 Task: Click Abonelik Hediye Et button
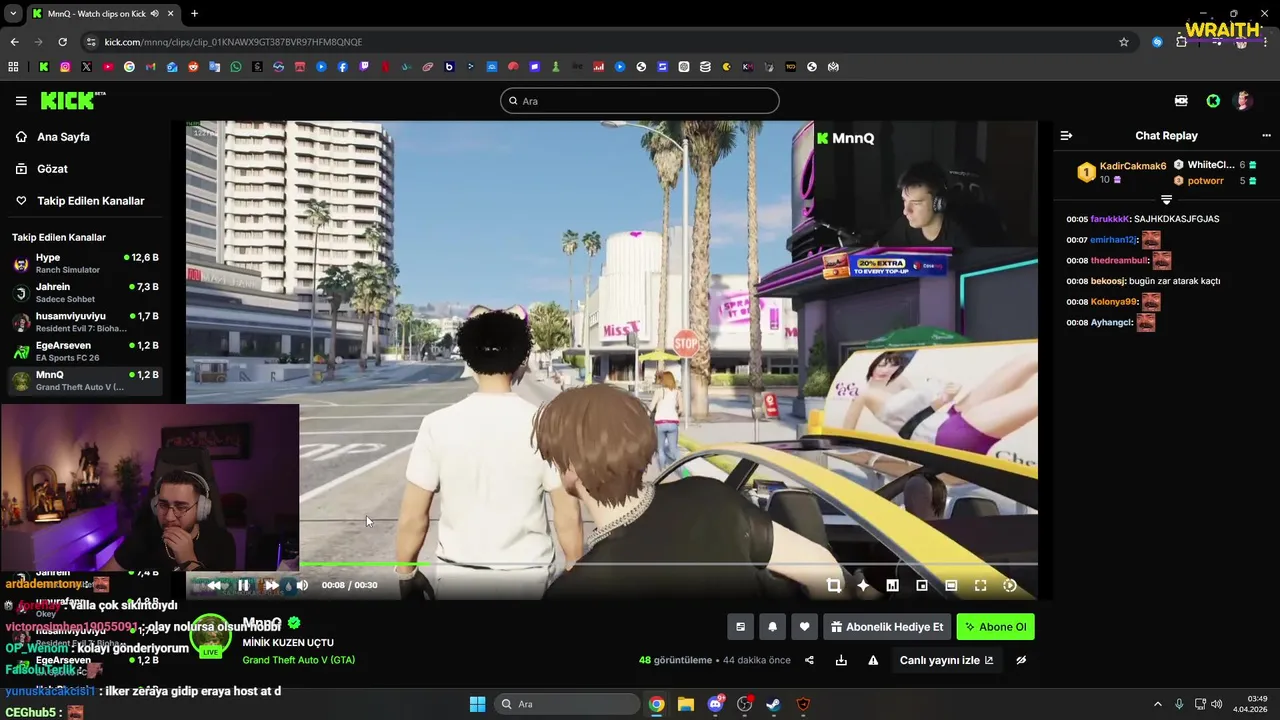pos(886,627)
